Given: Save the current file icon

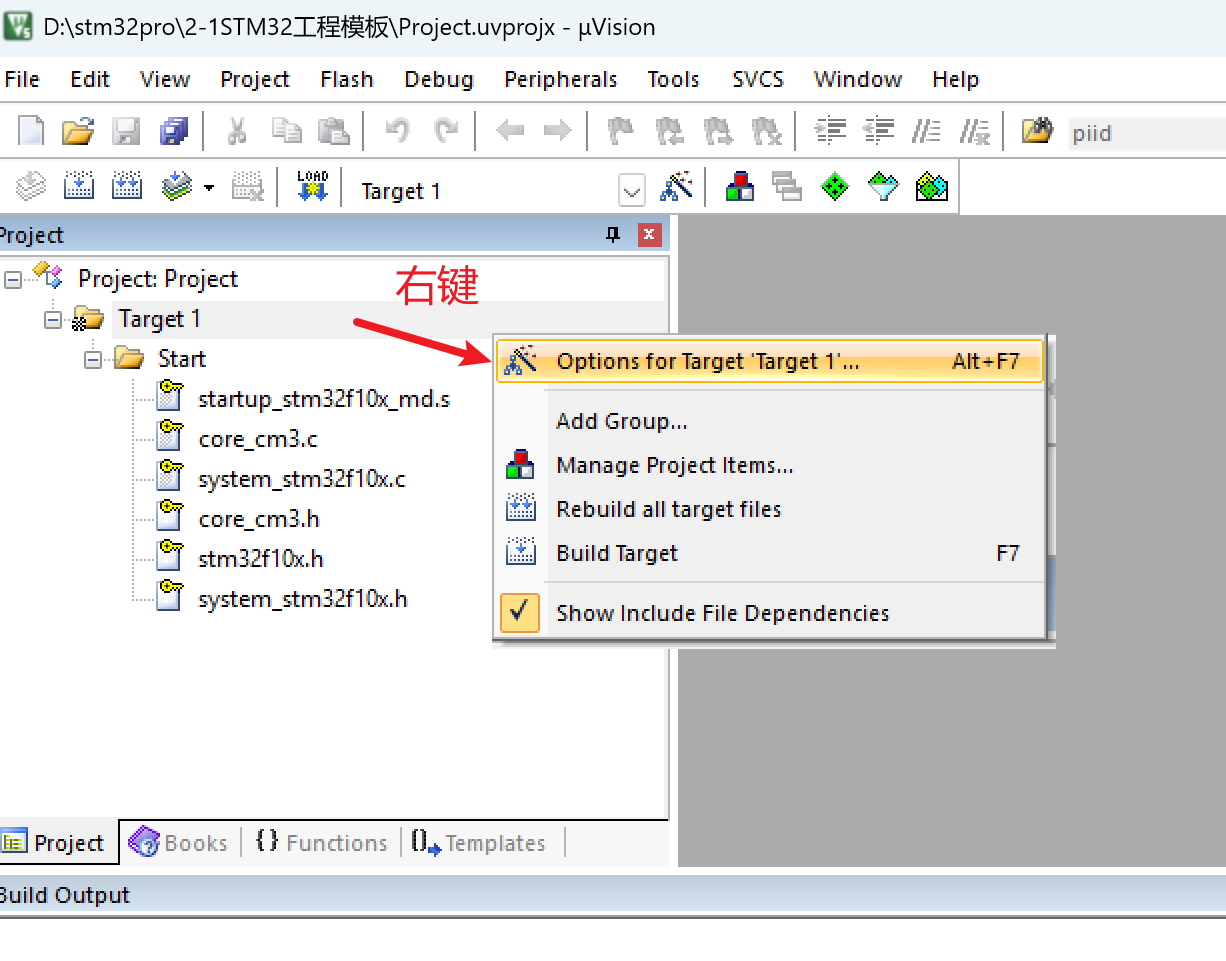Looking at the screenshot, I should click(126, 131).
